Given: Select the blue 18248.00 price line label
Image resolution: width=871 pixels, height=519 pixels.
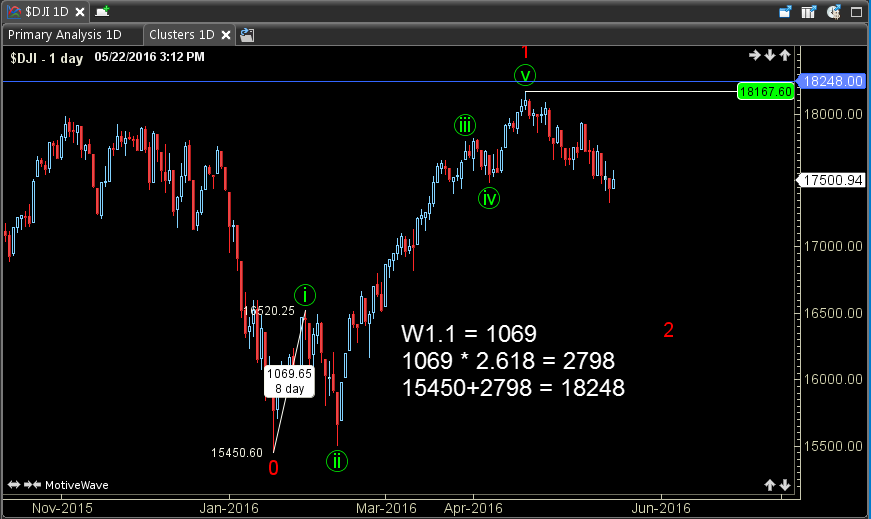Looking at the screenshot, I should coord(832,81).
